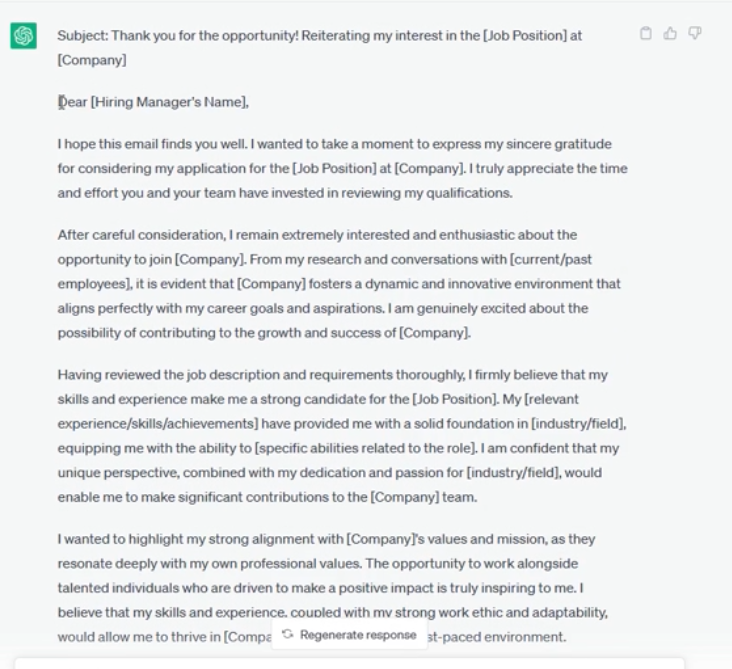This screenshot has width=732, height=669.
Task: Copy the response with the clipboard icon
Action: [646, 34]
